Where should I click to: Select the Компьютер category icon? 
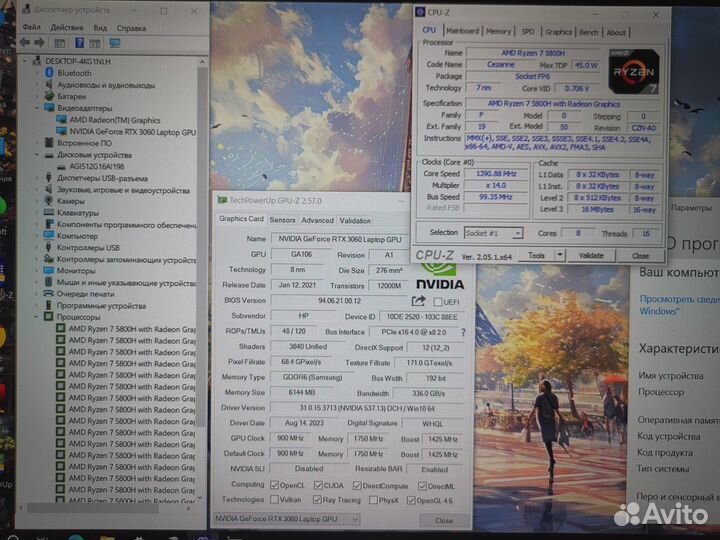tap(49, 236)
